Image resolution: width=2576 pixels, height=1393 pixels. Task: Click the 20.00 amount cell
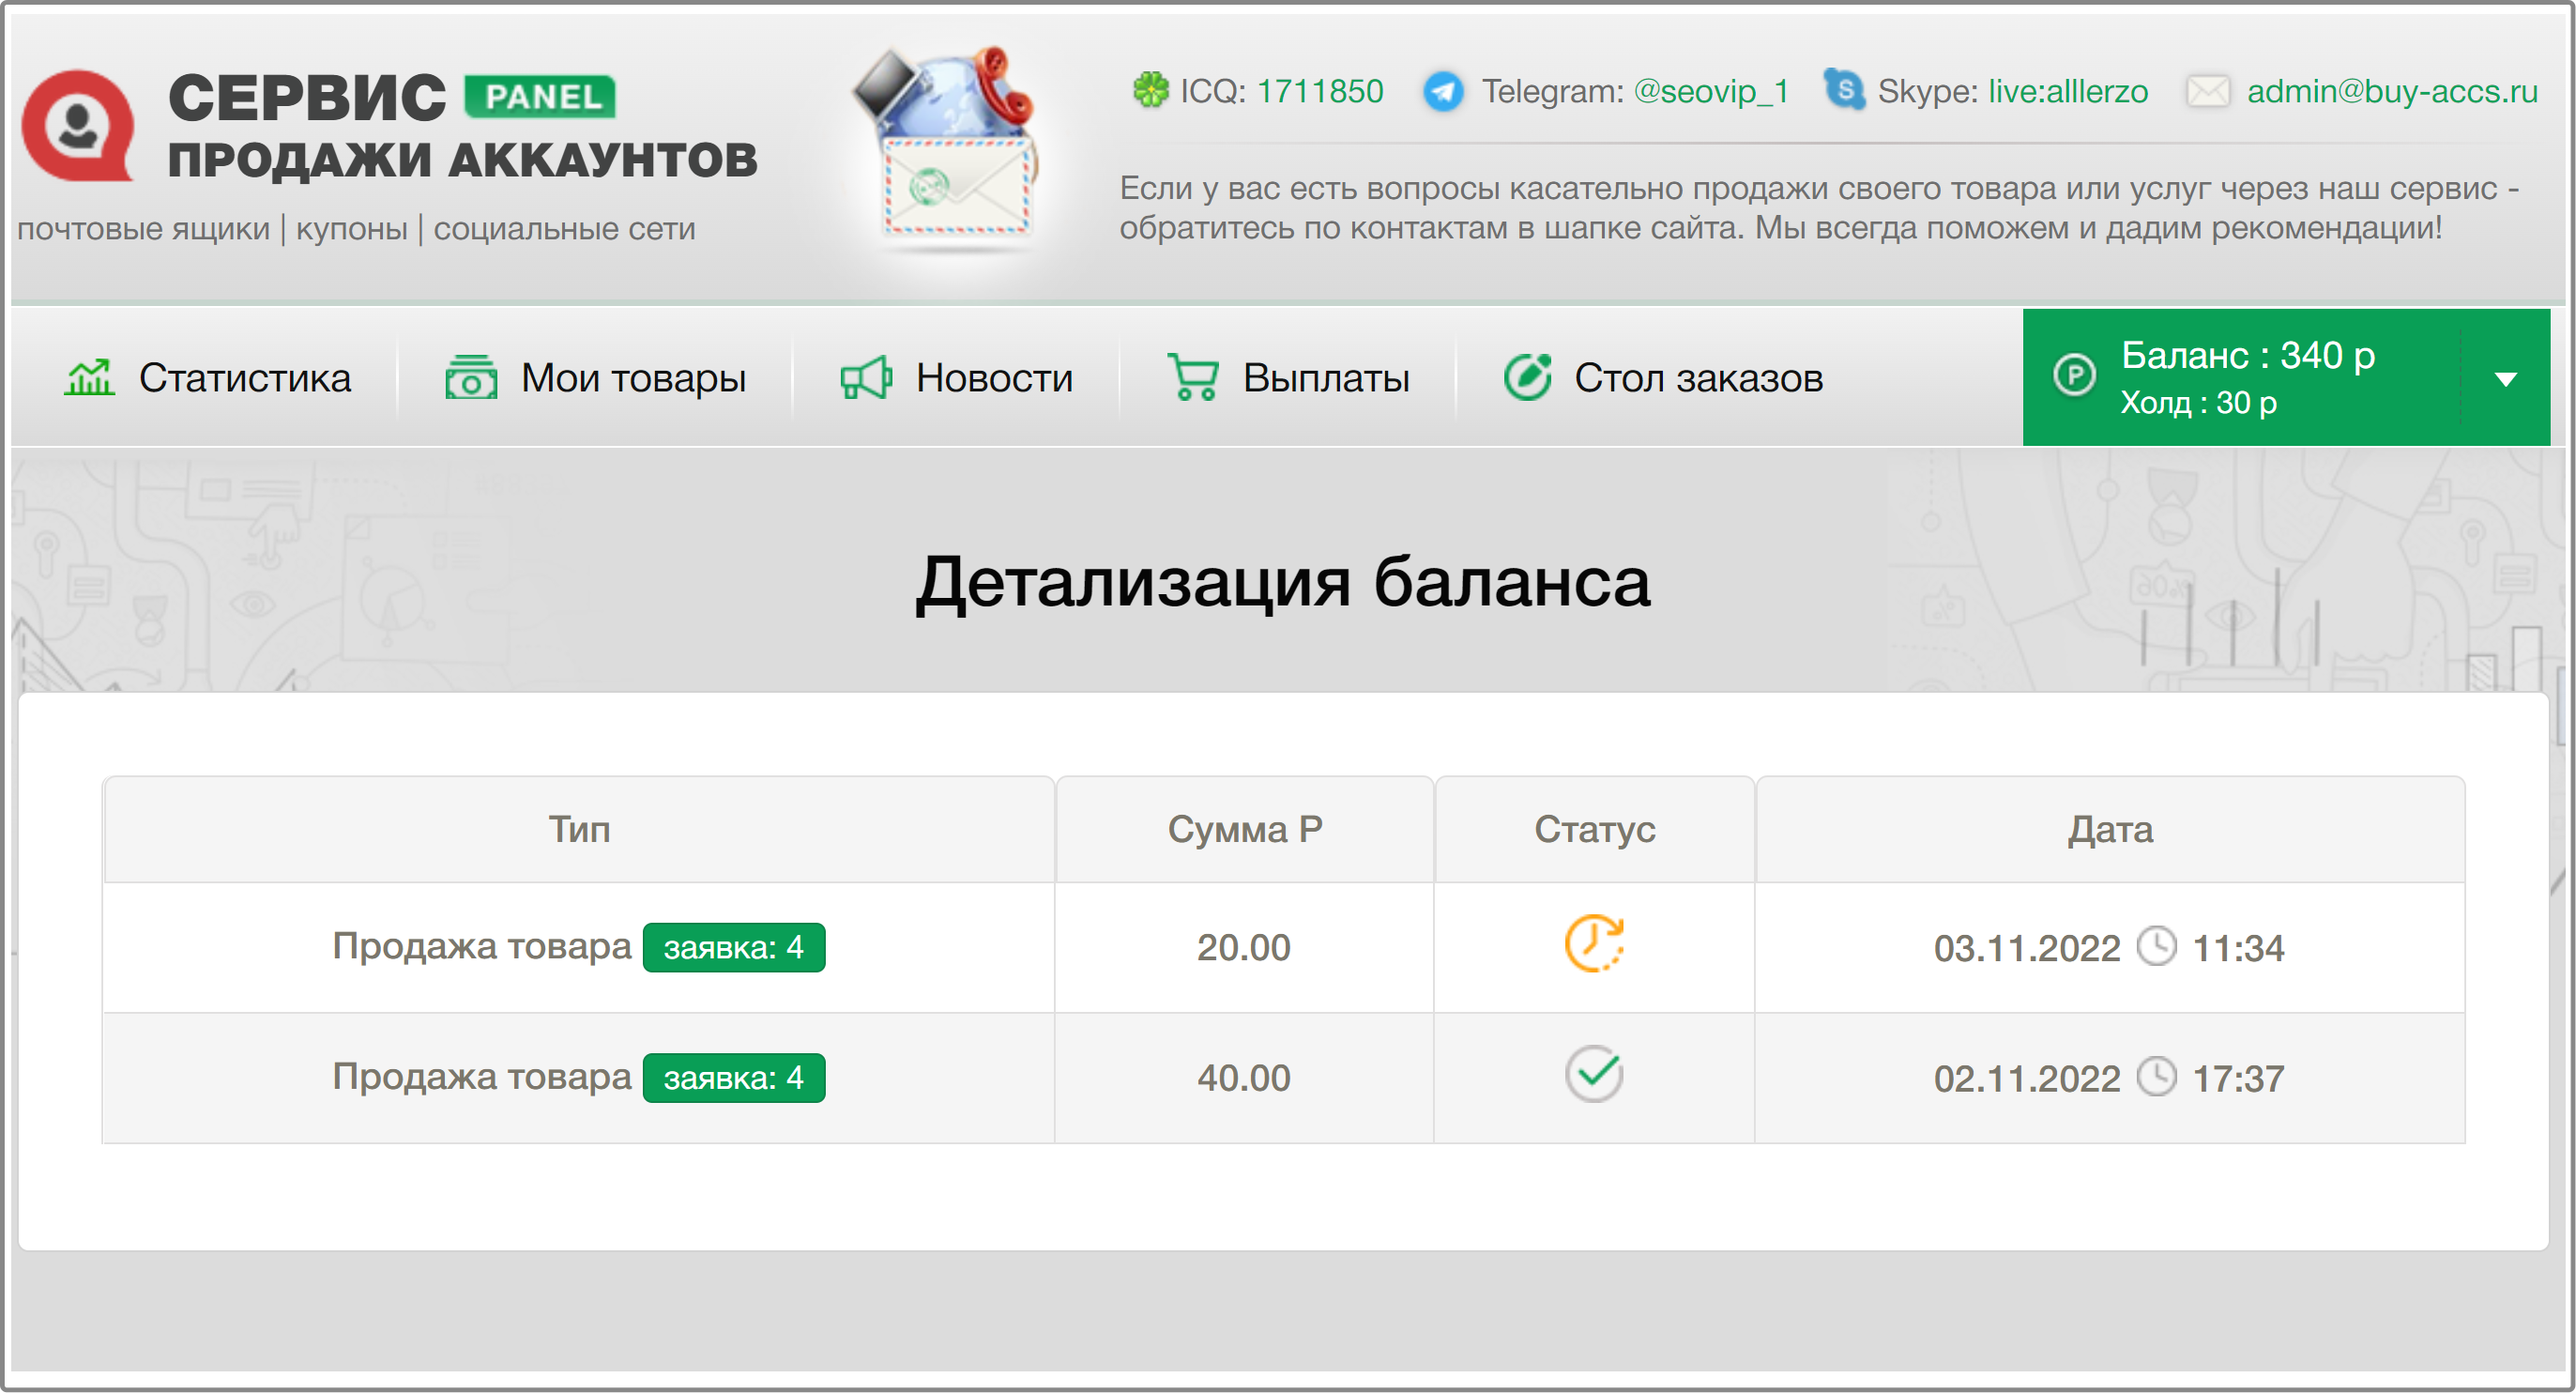[1244, 948]
